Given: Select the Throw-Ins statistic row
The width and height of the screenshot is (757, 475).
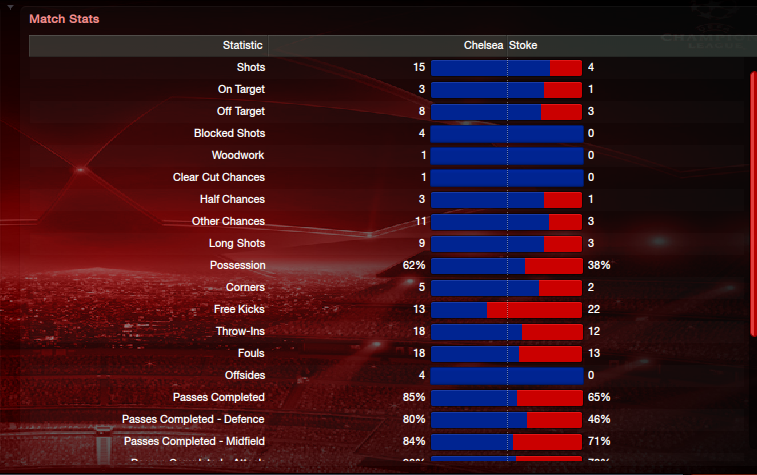Looking at the screenshot, I should point(389,332).
